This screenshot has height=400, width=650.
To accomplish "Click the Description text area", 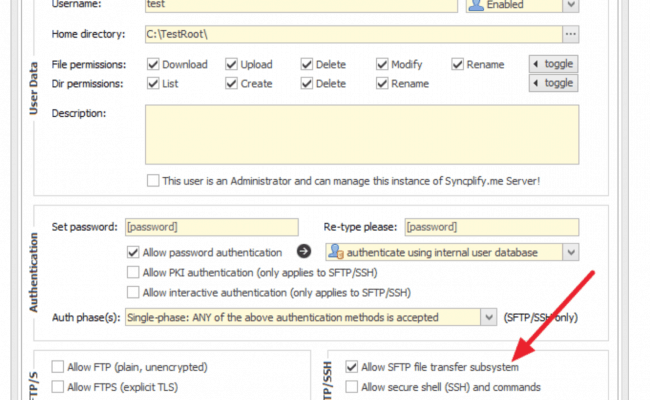I will [362, 134].
